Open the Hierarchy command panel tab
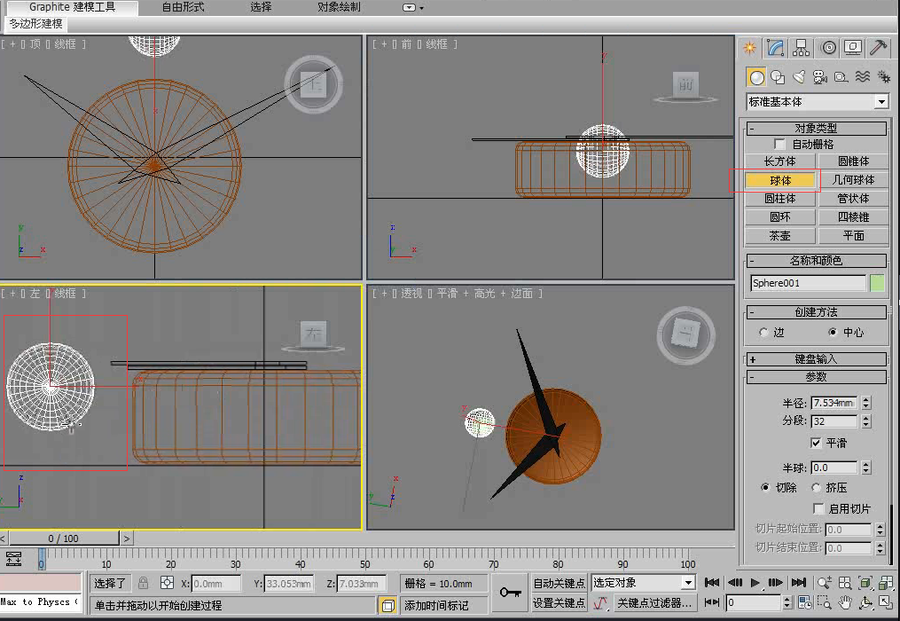Image resolution: width=900 pixels, height=621 pixels. pos(801,48)
